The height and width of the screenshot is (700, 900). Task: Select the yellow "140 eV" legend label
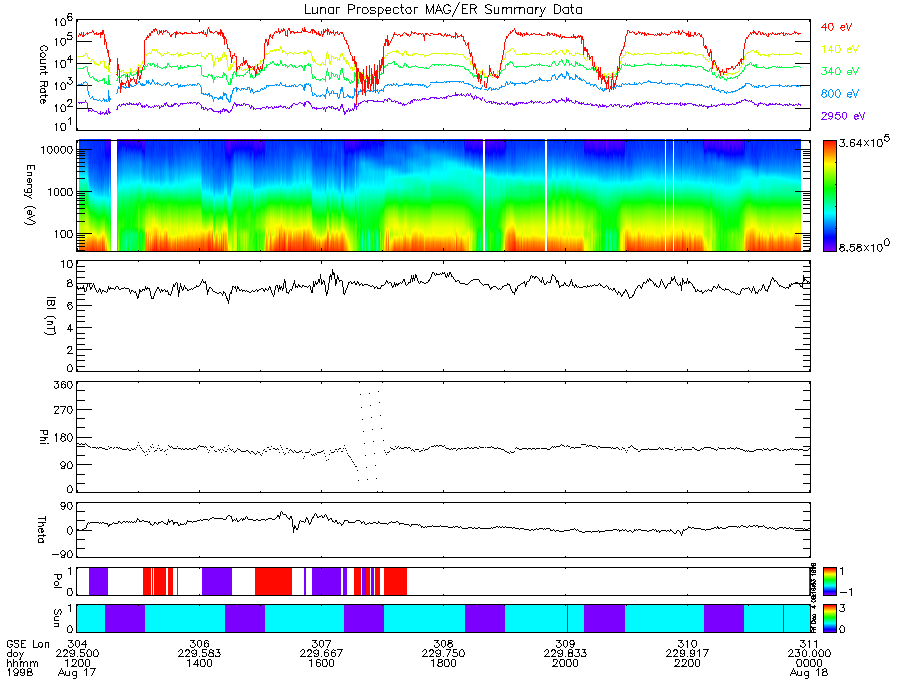tap(839, 49)
